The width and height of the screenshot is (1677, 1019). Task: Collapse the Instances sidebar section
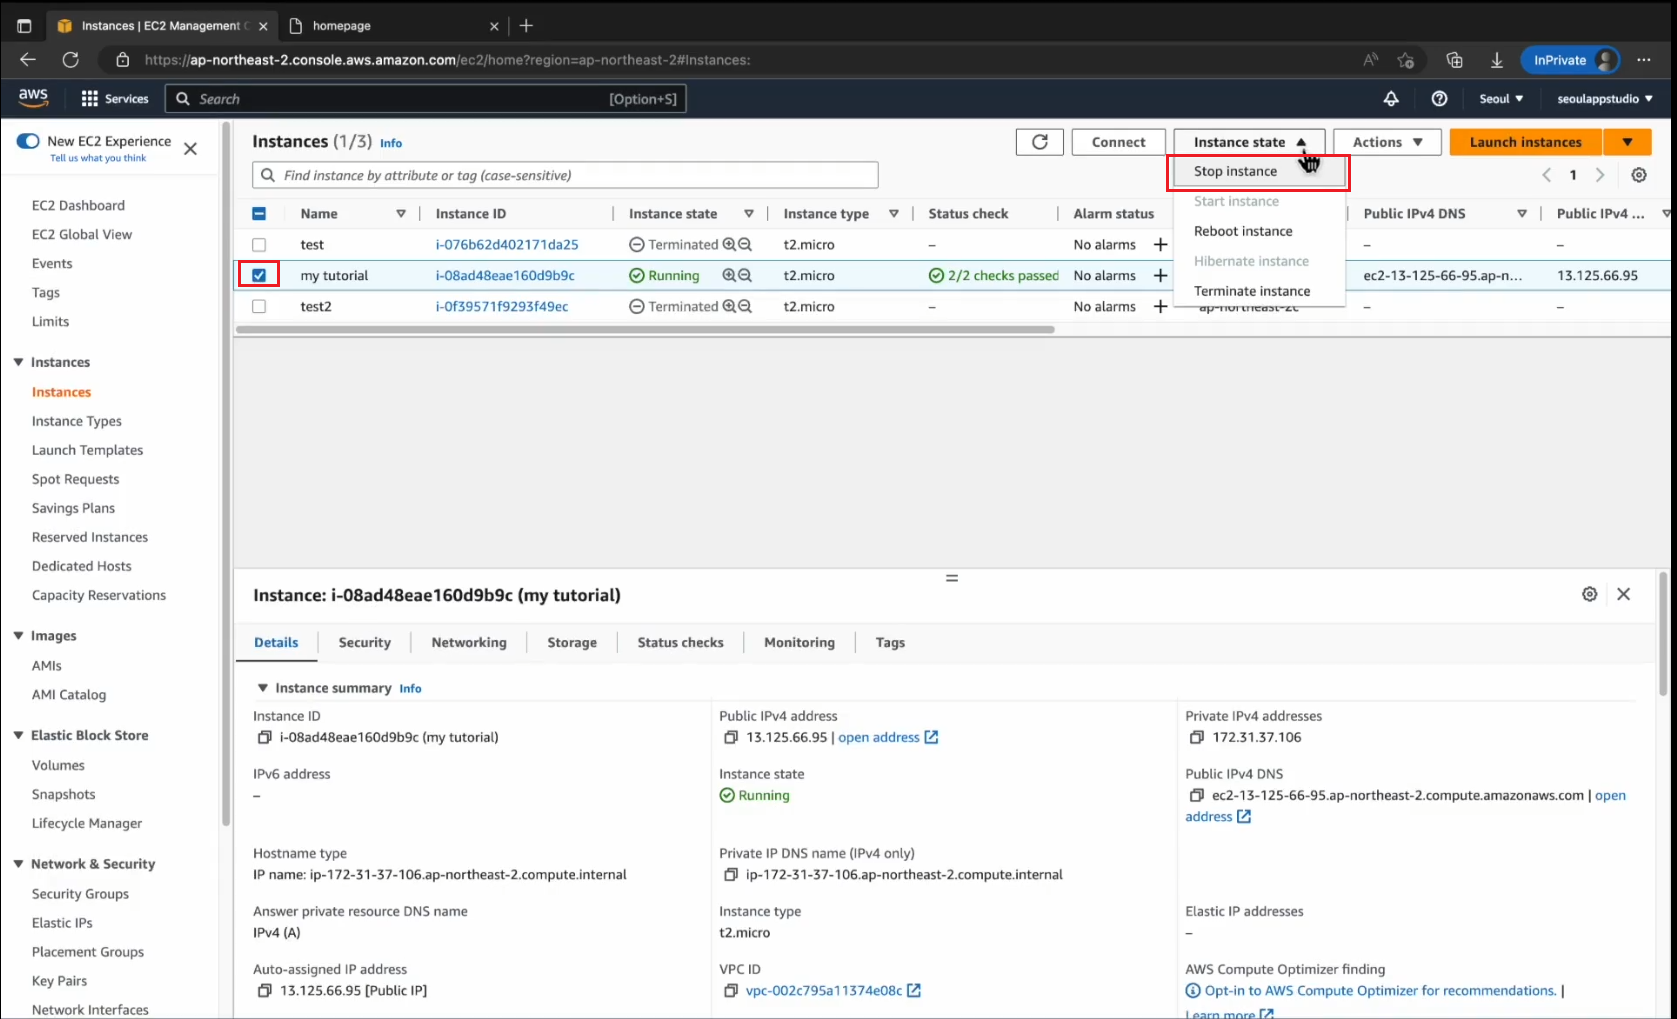tap(18, 362)
